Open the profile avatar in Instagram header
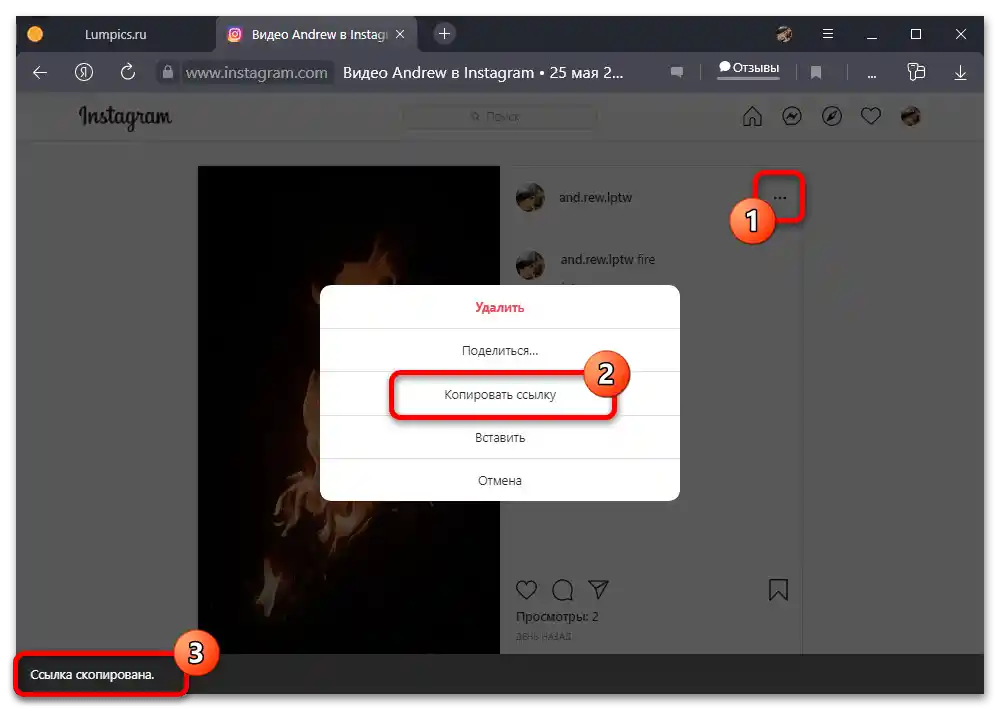 tap(910, 116)
